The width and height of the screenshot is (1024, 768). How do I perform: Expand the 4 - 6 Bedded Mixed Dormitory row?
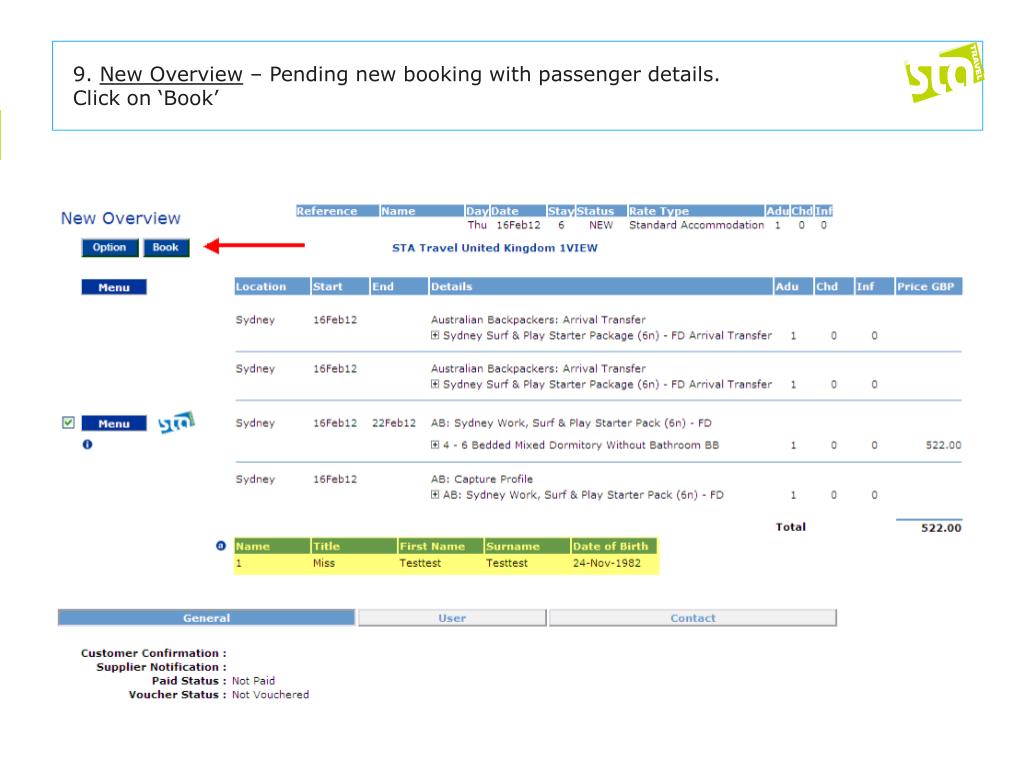[x=435, y=445]
